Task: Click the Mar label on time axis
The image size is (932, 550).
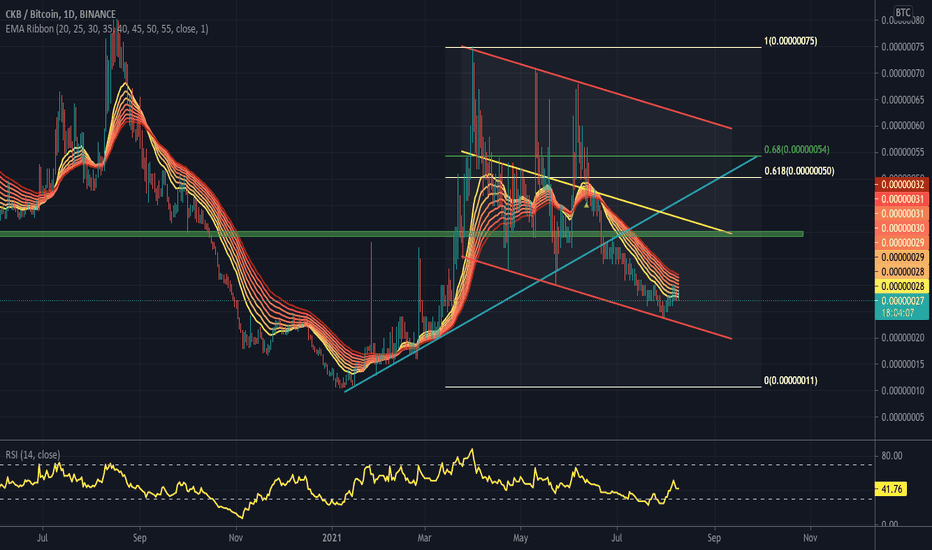Action: coord(424,538)
